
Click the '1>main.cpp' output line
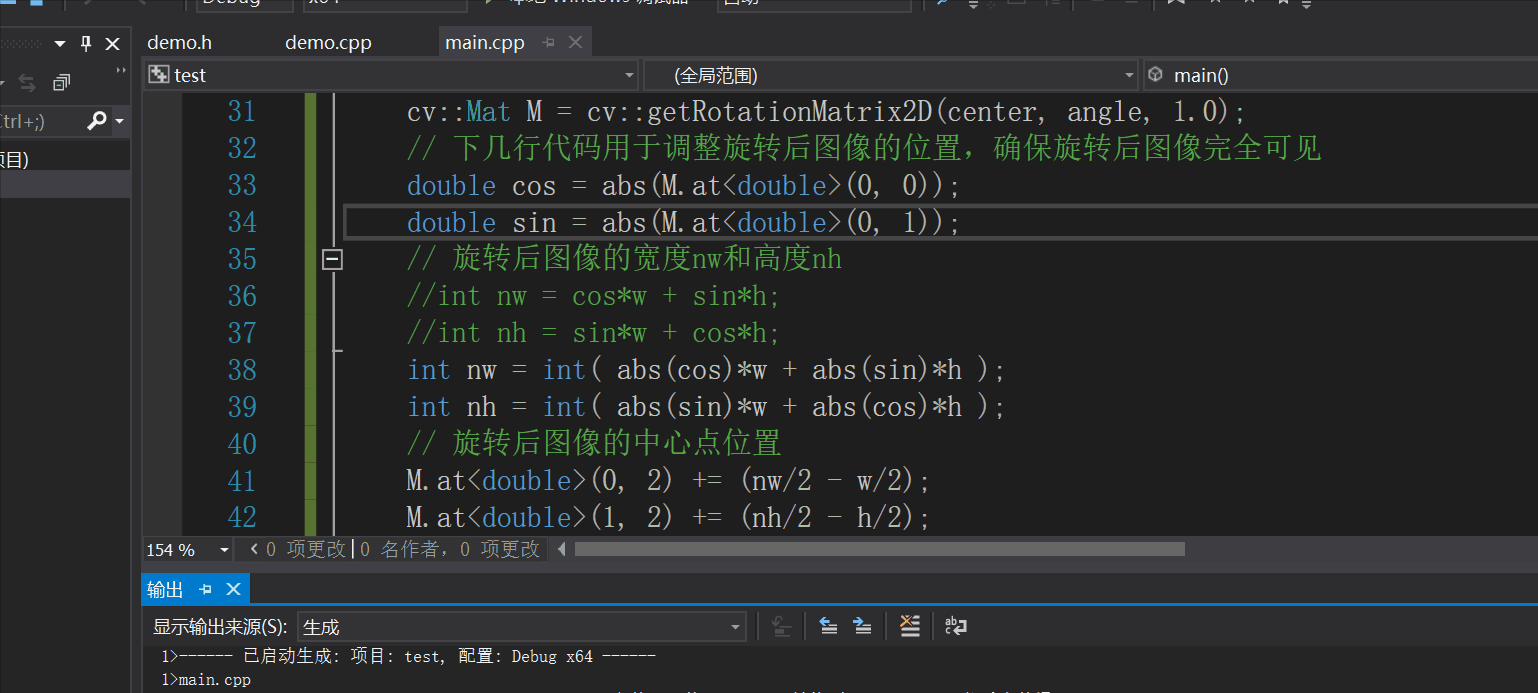tap(206, 680)
